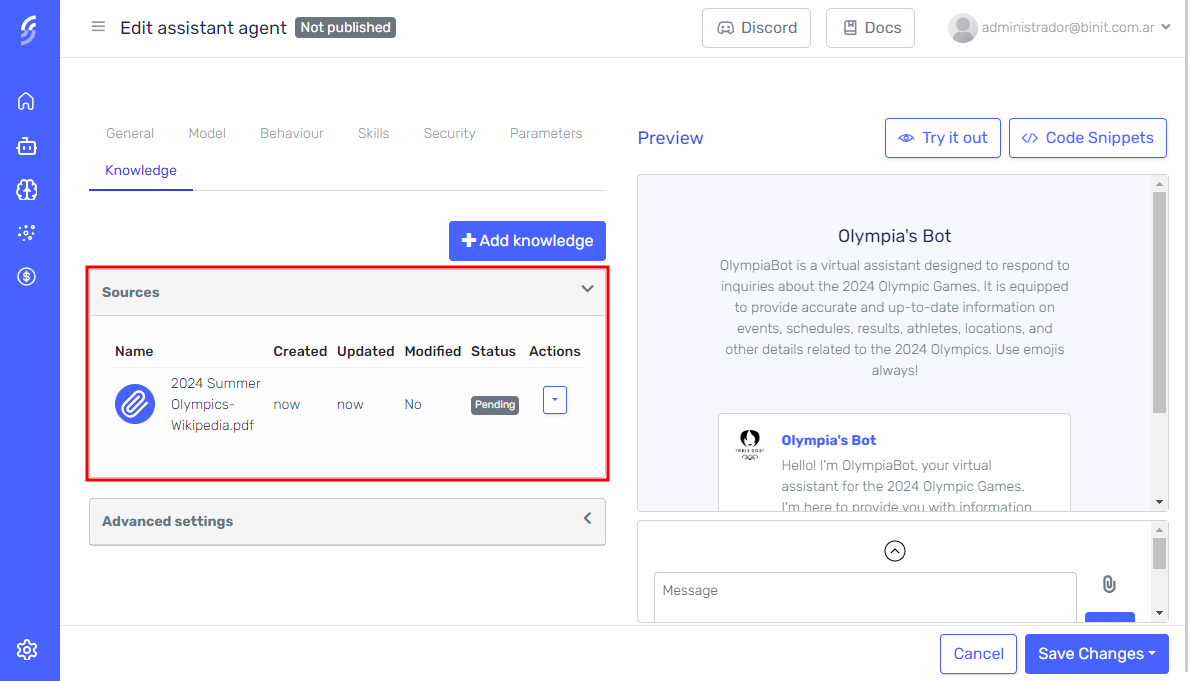Image resolution: width=1188 pixels, height=681 pixels.
Task: Switch to the Model tab
Action: 207,133
